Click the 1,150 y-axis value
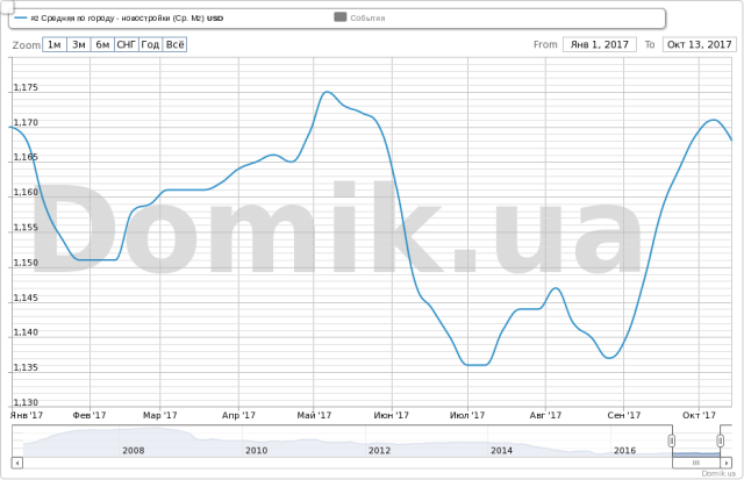The image size is (744, 480). [26, 263]
